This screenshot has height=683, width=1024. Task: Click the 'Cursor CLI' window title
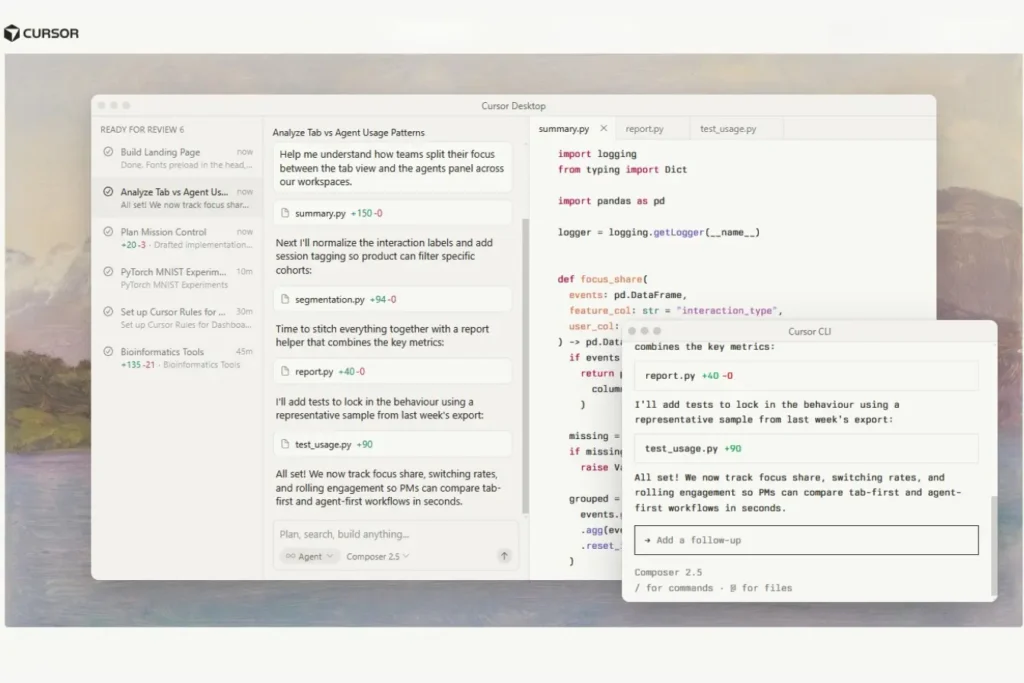[x=809, y=331]
